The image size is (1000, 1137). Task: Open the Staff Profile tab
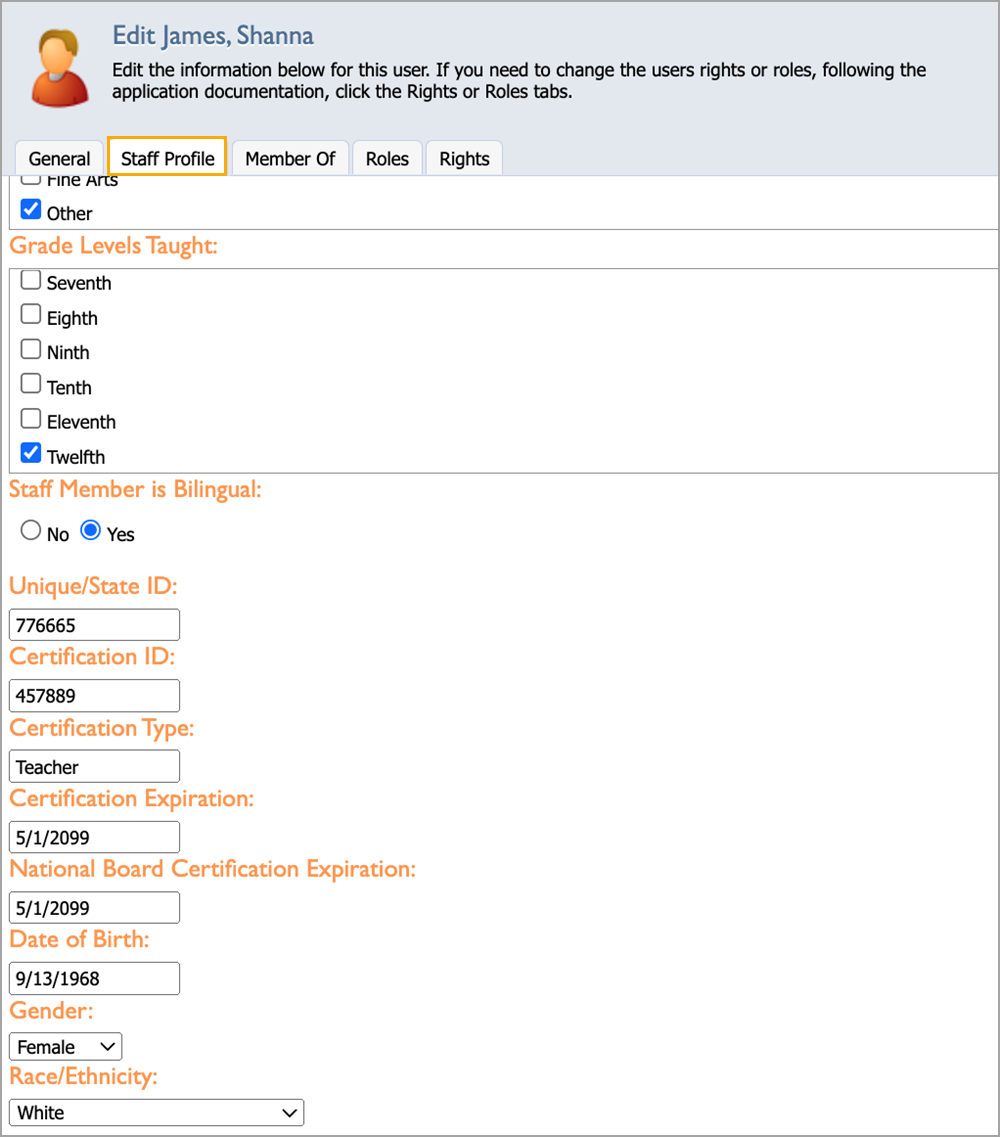(168, 157)
